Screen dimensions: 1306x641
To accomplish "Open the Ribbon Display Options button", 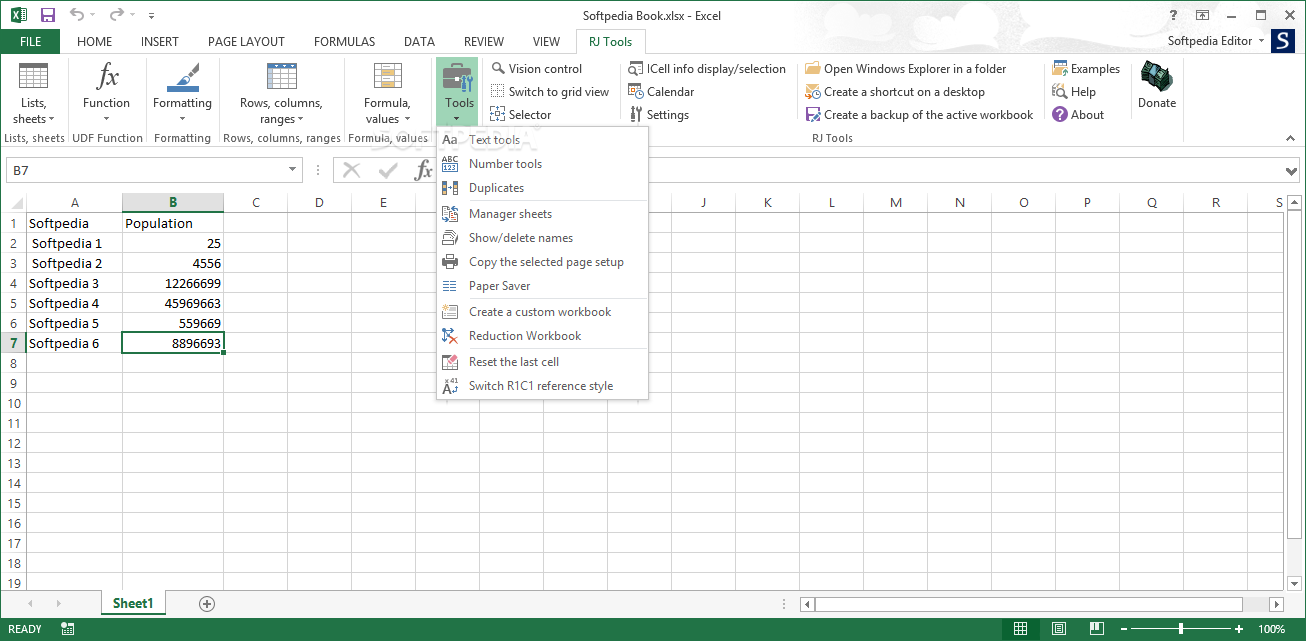I will coord(1203,15).
